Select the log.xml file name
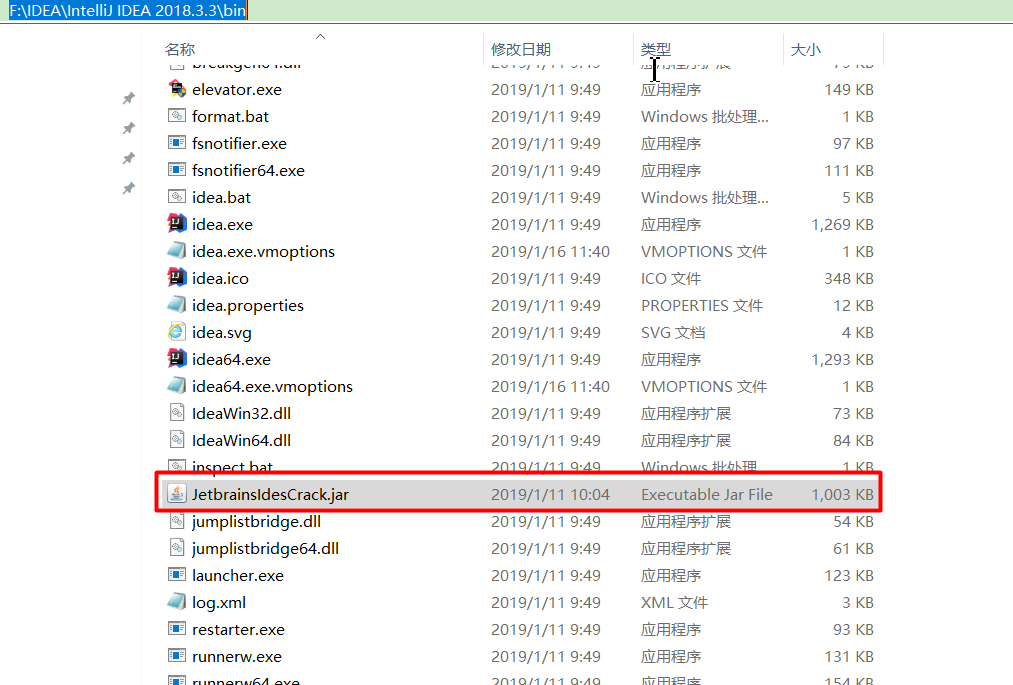Screen dimensions: 1013x685 pyautogui.click(x=218, y=602)
